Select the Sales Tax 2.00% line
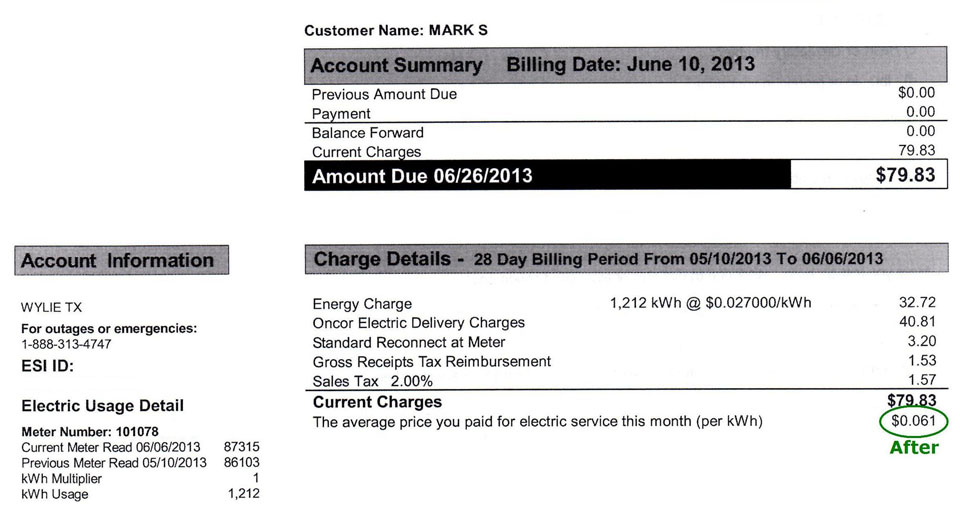 coord(624,381)
